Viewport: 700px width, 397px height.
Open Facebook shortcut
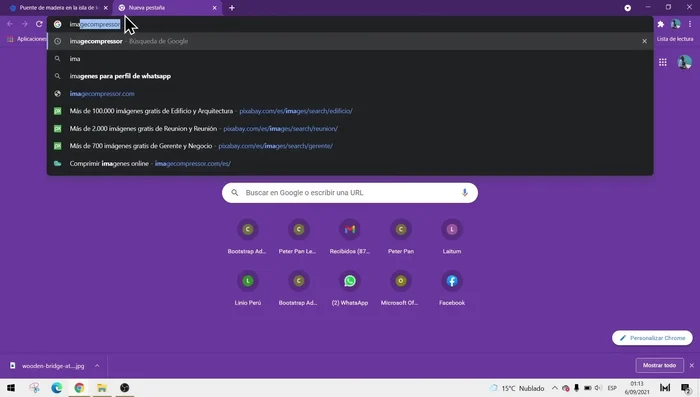pyautogui.click(x=451, y=288)
